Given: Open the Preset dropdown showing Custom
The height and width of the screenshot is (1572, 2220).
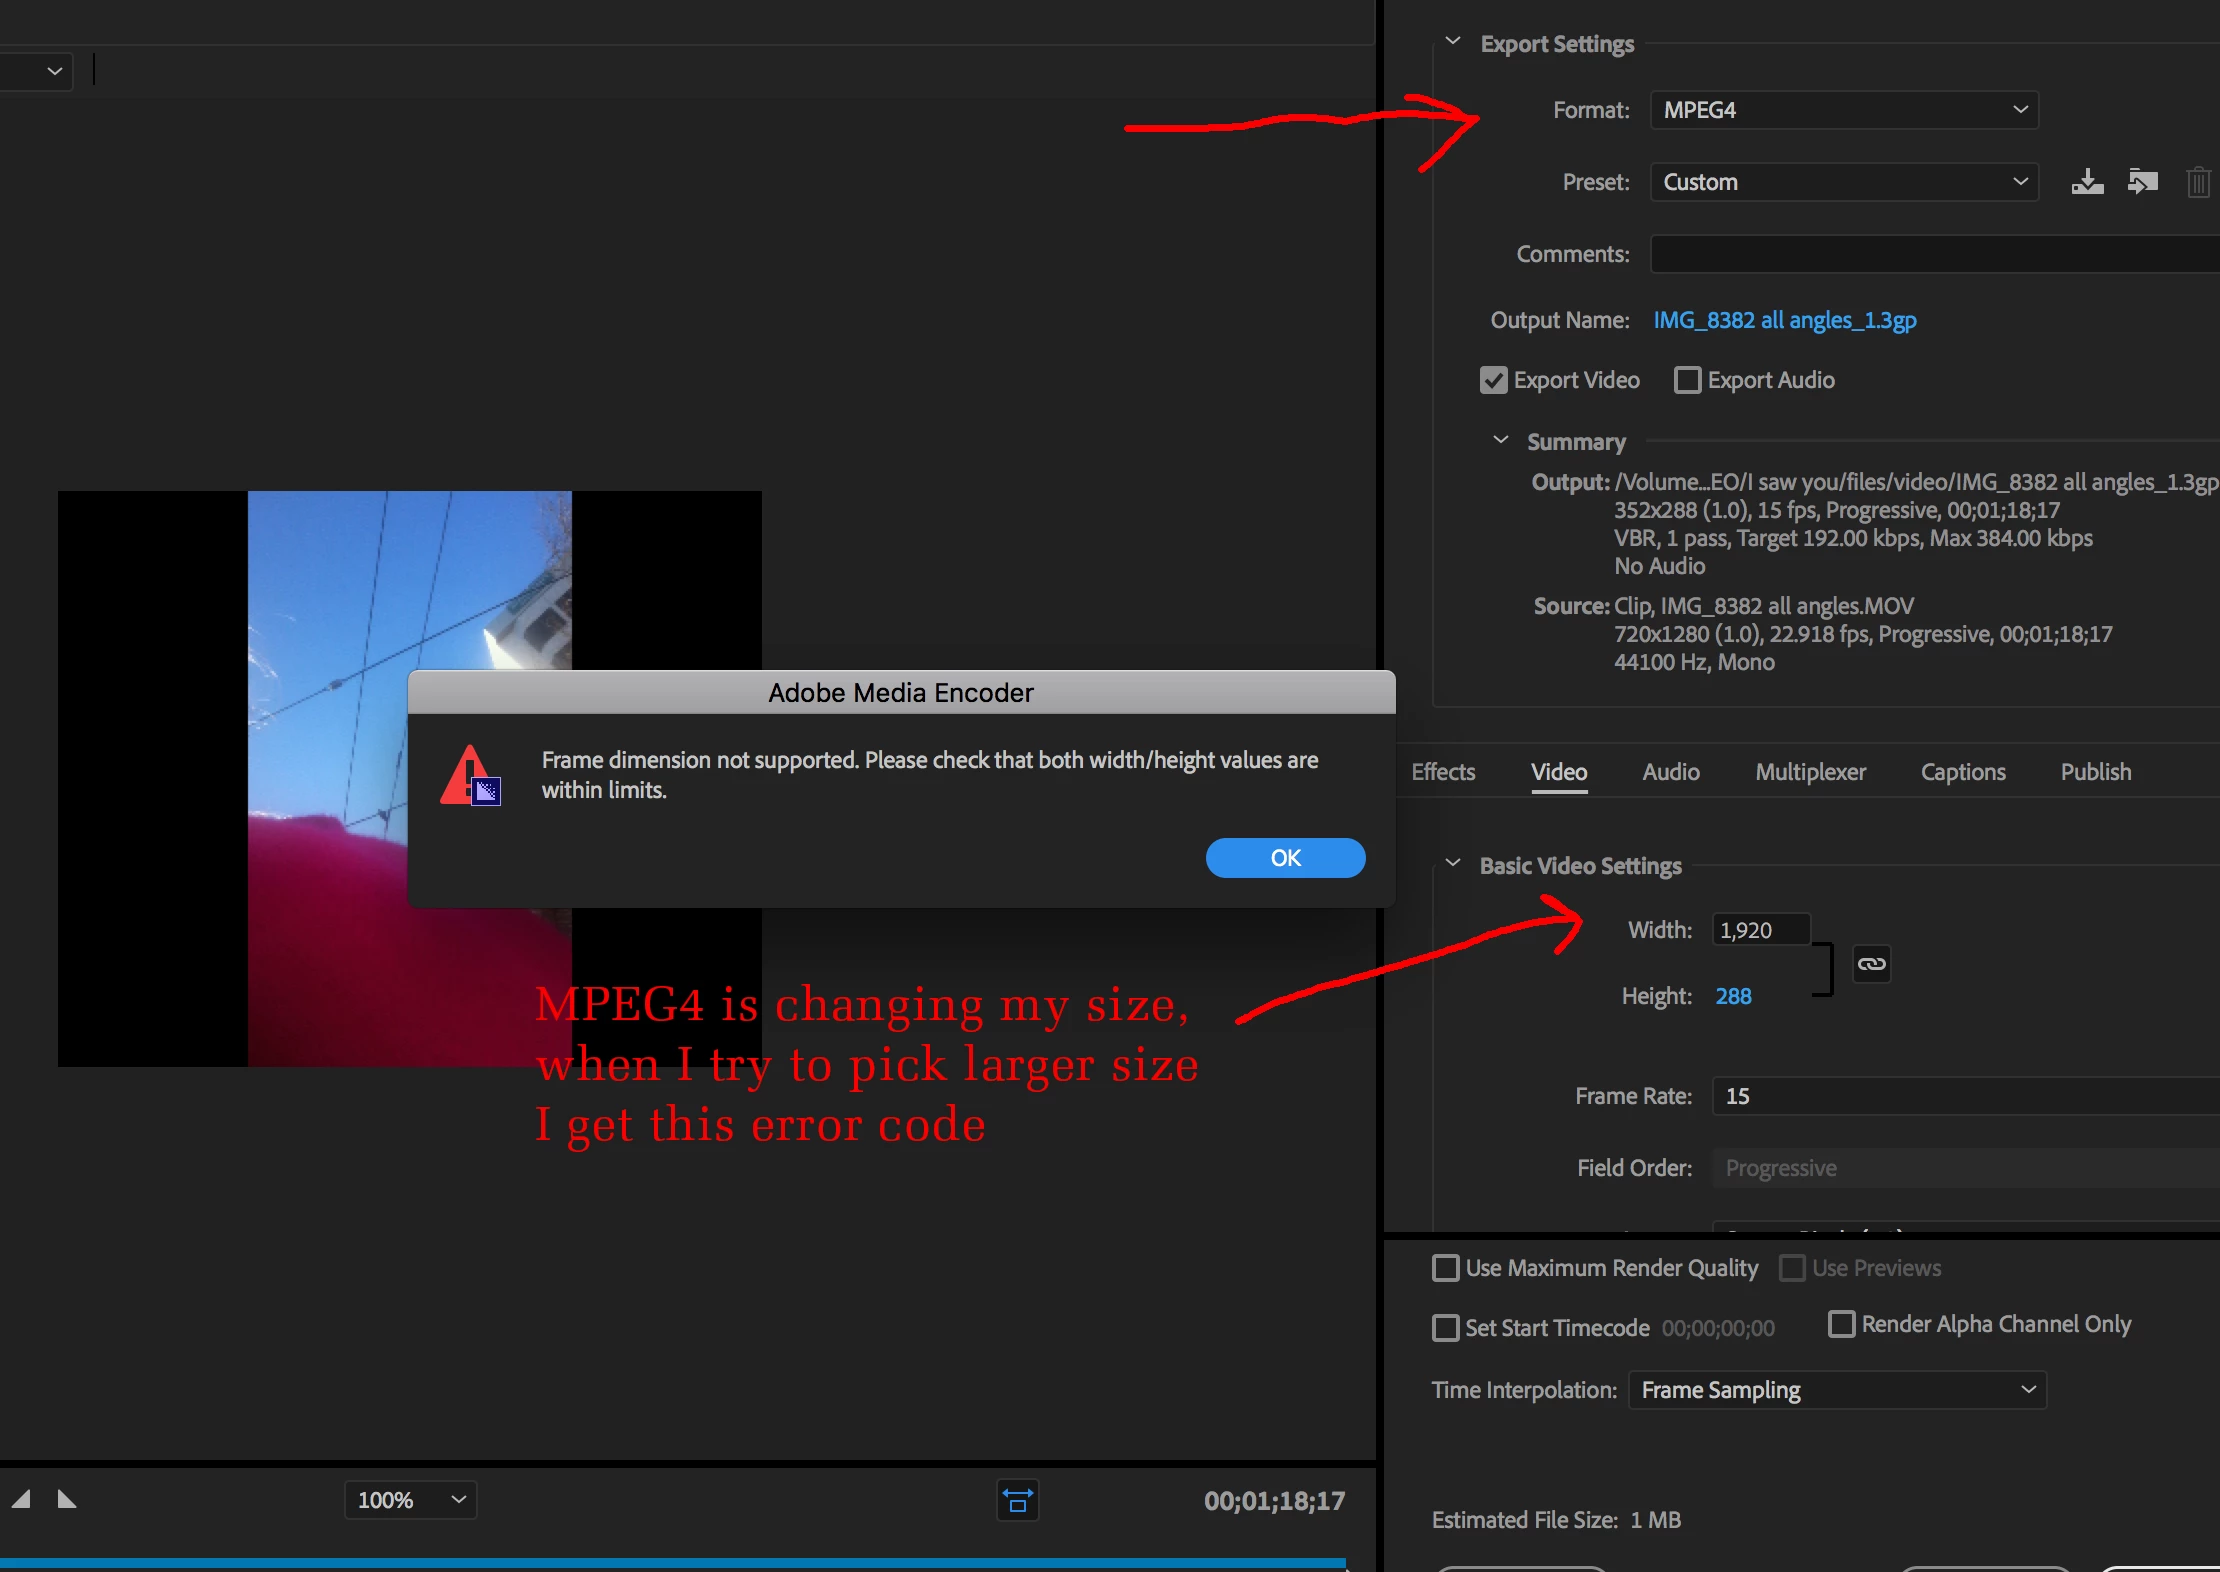Looking at the screenshot, I should click(x=1843, y=182).
